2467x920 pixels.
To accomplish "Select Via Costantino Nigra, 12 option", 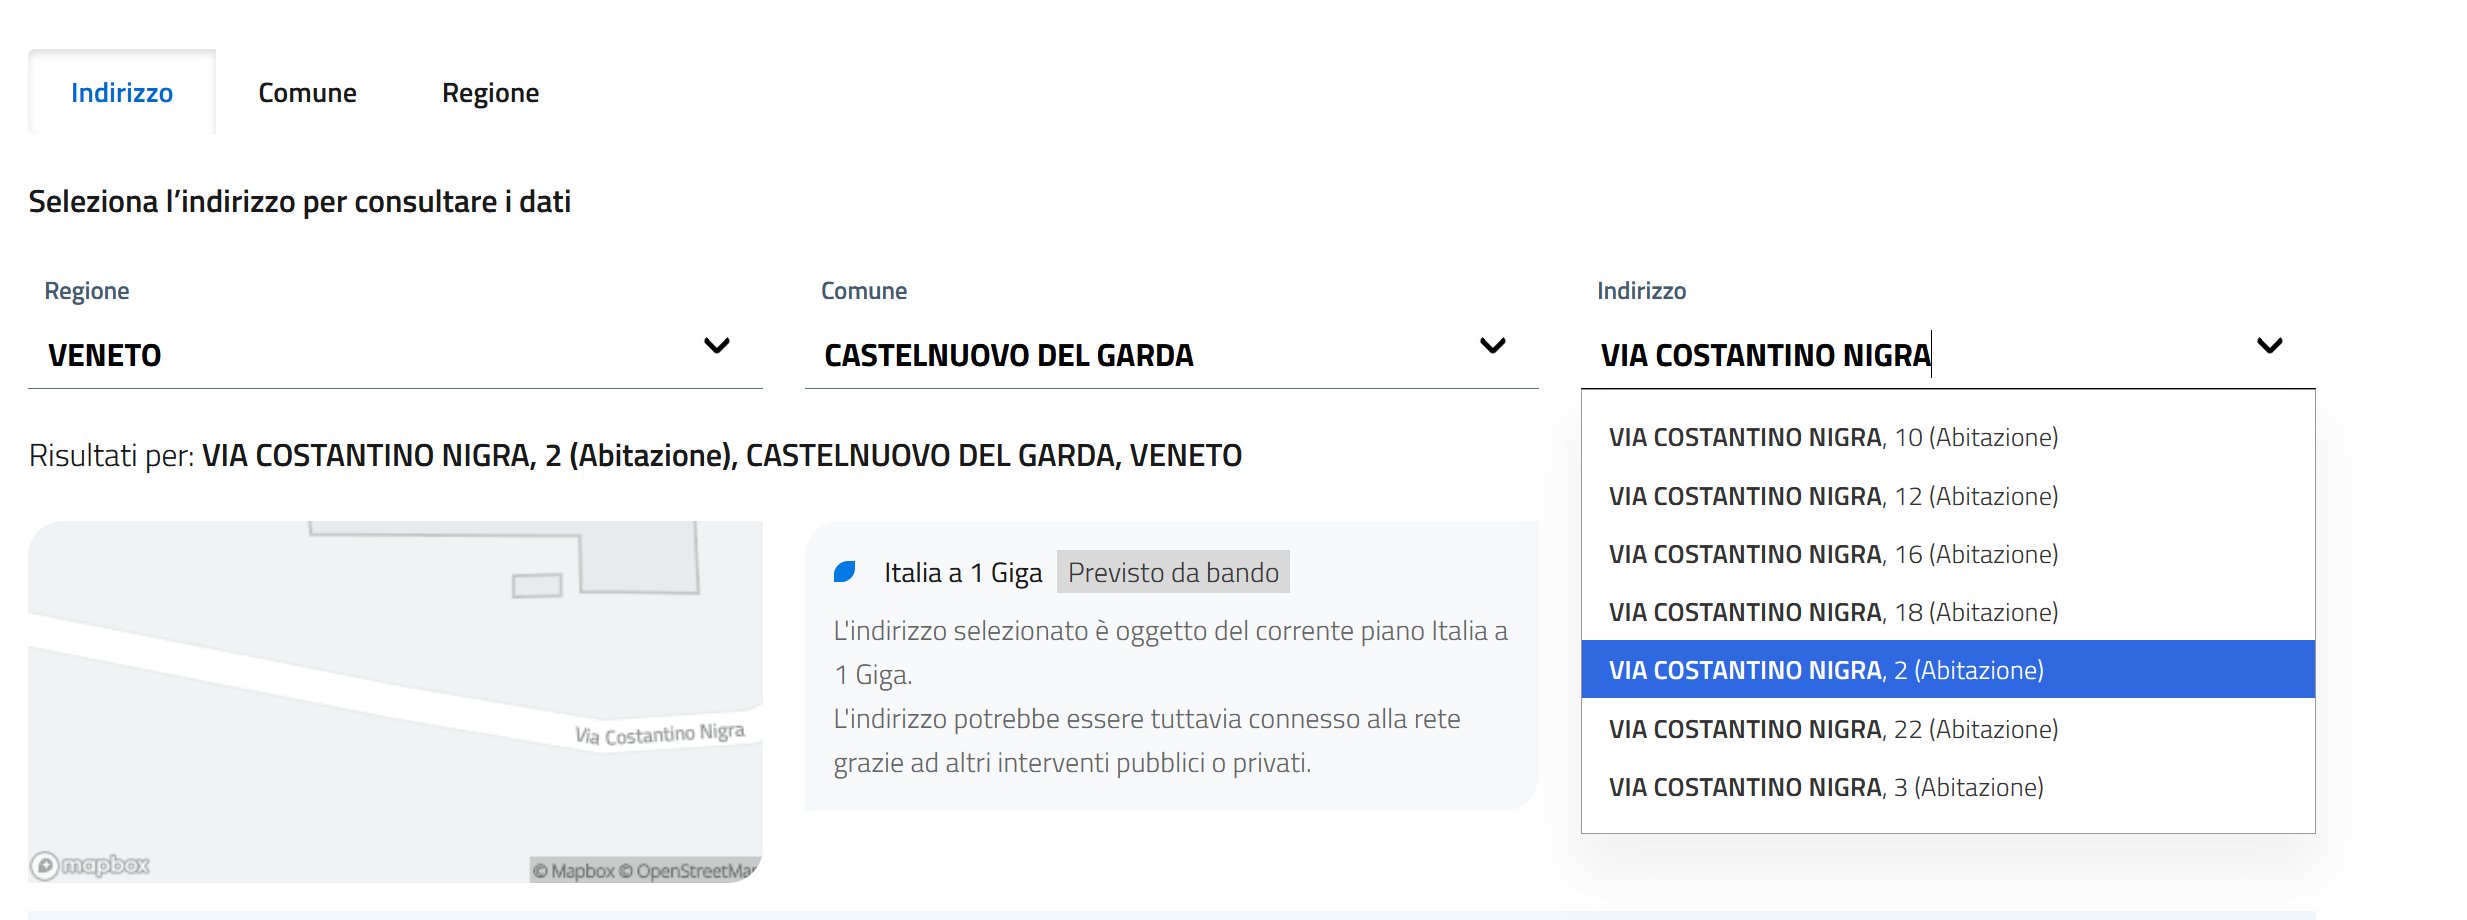I will (1833, 497).
